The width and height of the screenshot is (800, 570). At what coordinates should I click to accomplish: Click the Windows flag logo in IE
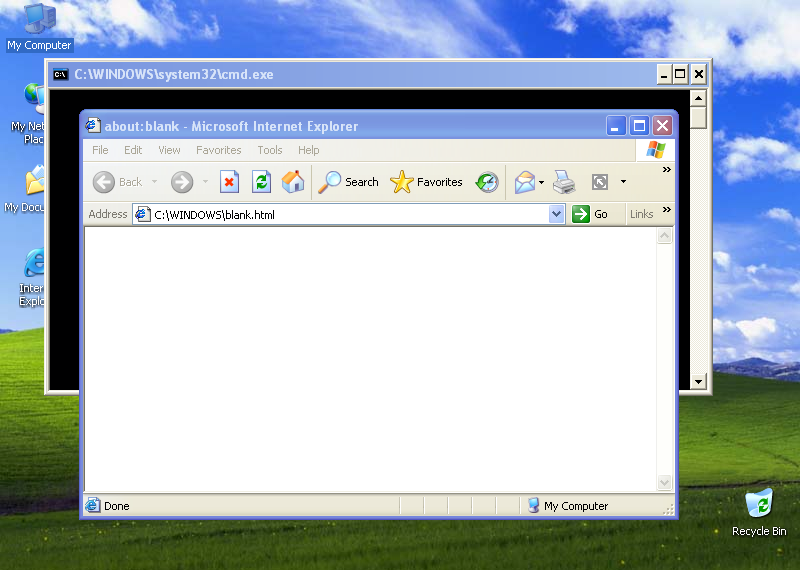click(x=656, y=150)
